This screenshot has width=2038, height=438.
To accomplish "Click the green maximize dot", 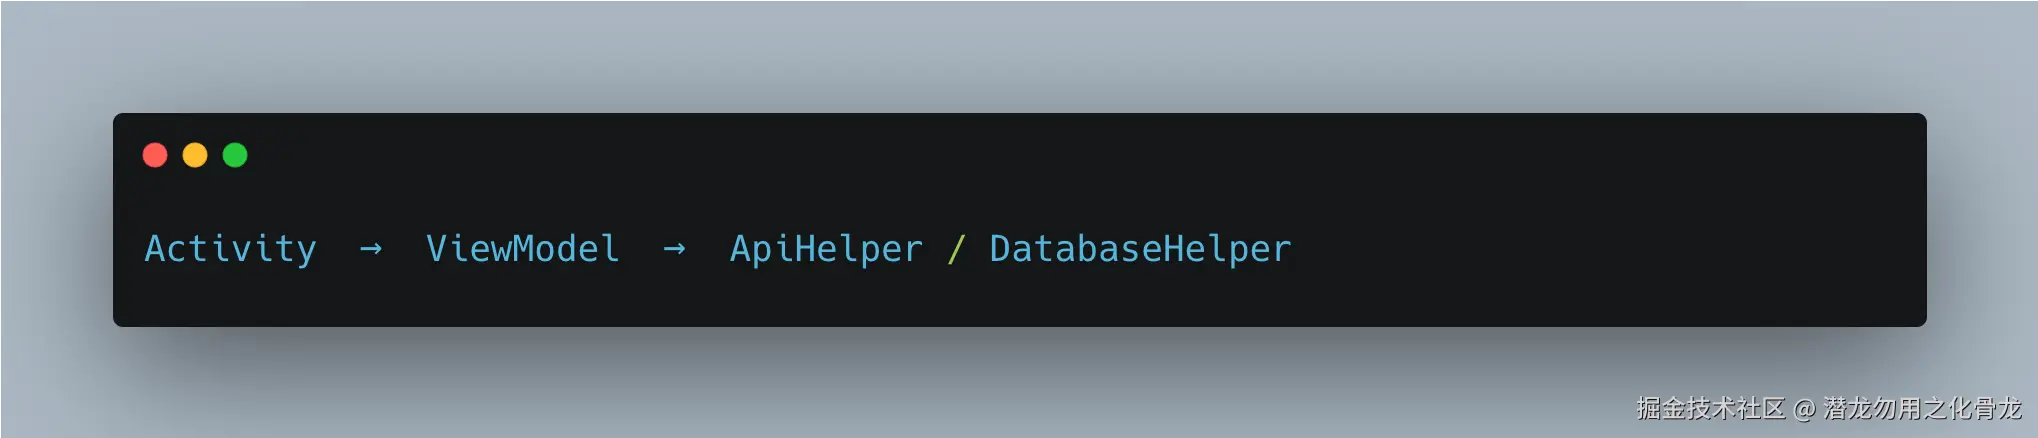I will (x=235, y=155).
